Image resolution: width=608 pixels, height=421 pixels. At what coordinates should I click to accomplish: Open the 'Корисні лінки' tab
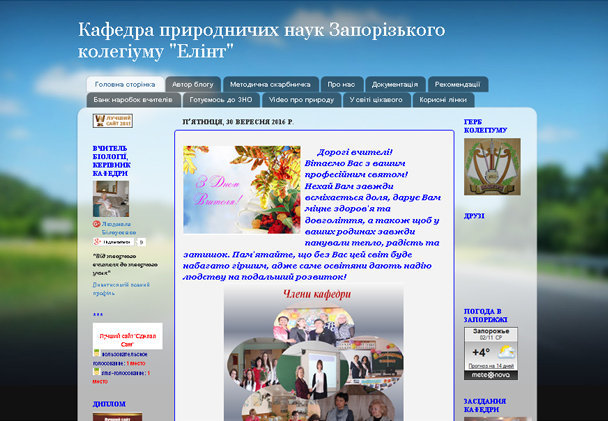point(441,100)
